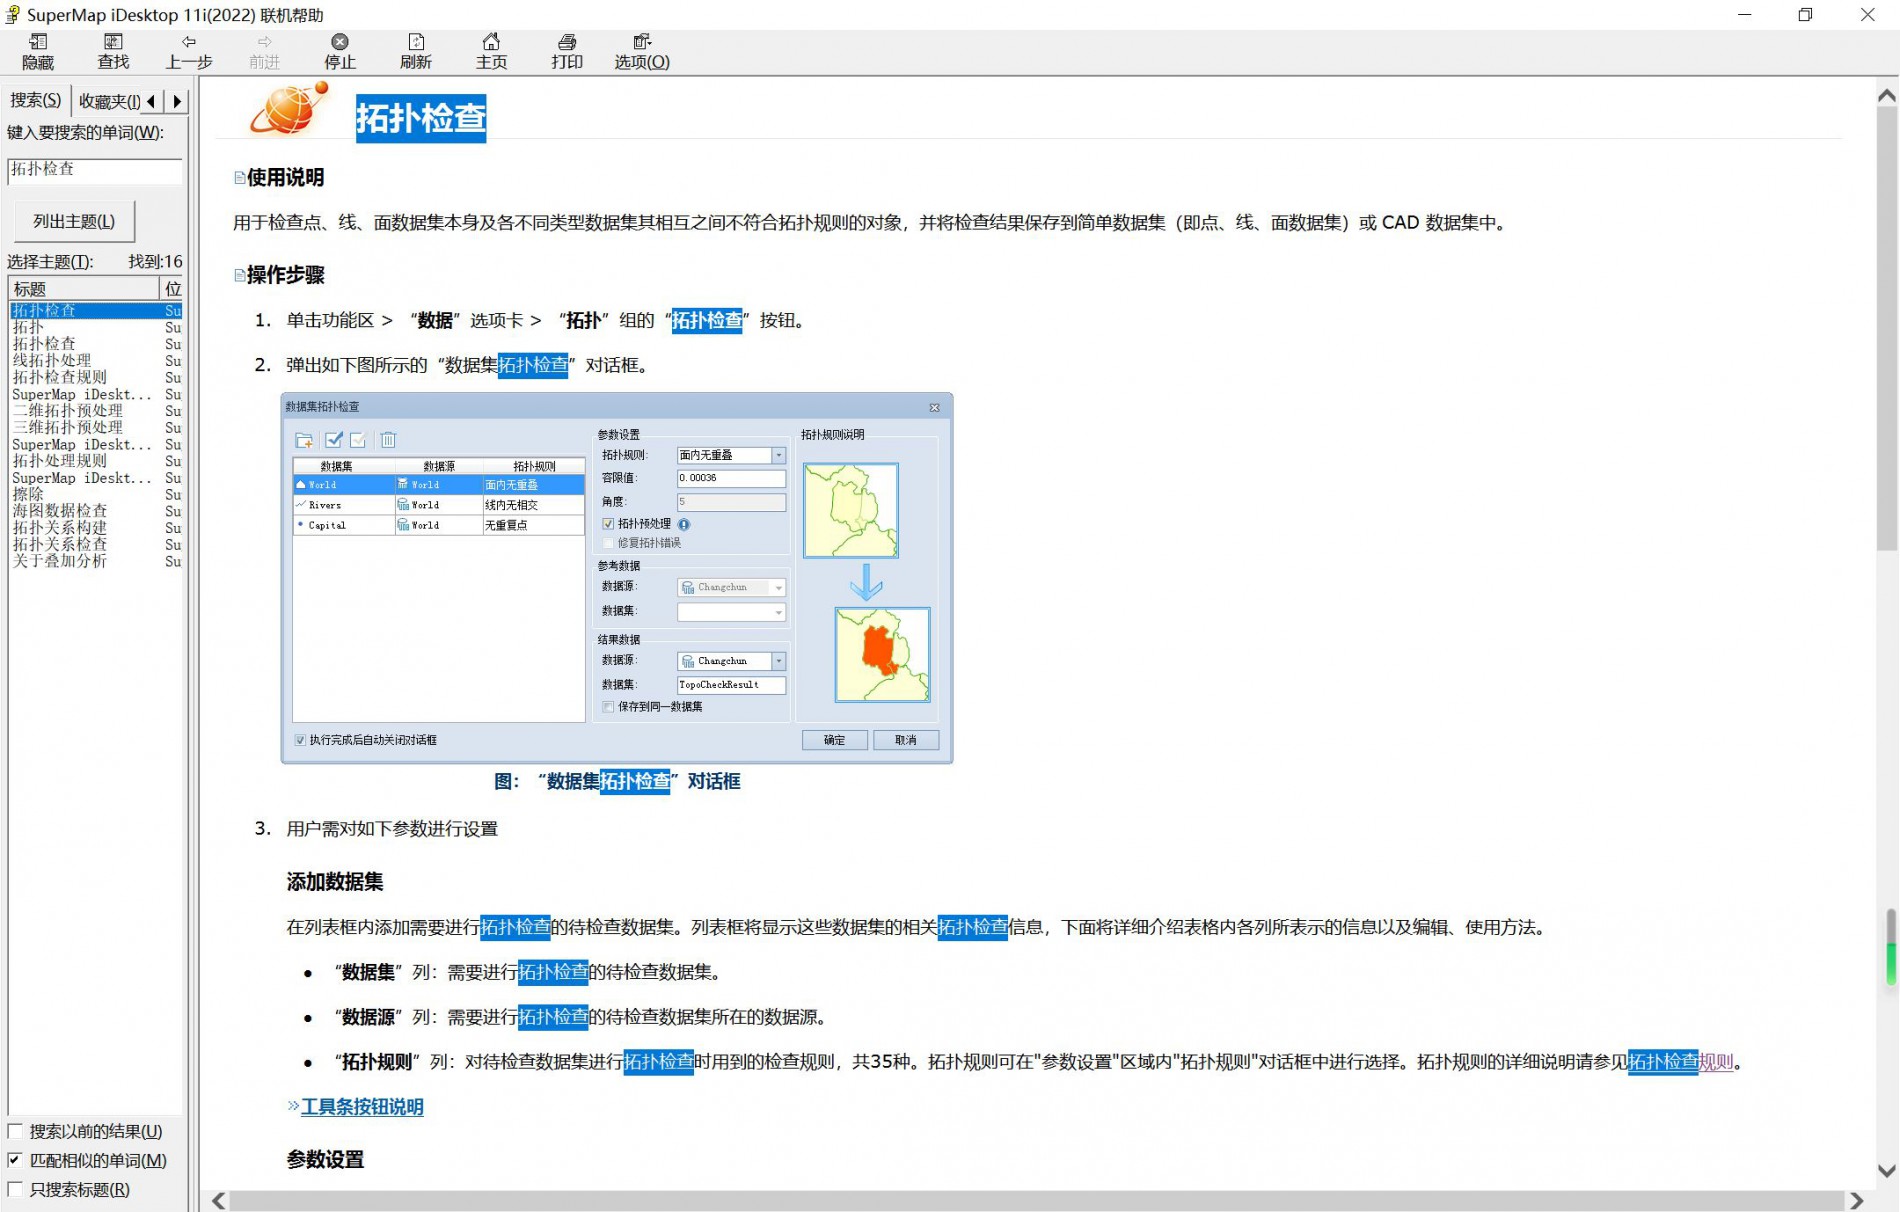1900x1212 pixels.
Task: Switch to the 搜索(S) tab
Action: tap(36, 101)
